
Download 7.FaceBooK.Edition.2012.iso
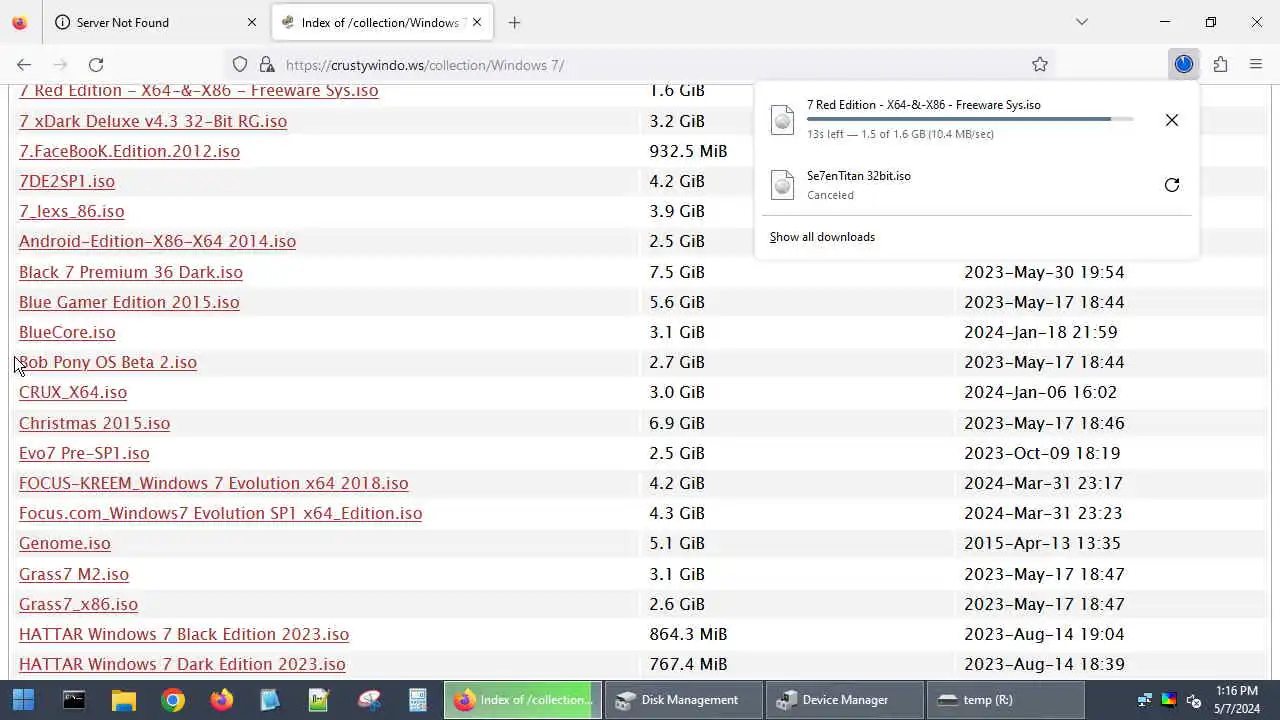coord(129,151)
